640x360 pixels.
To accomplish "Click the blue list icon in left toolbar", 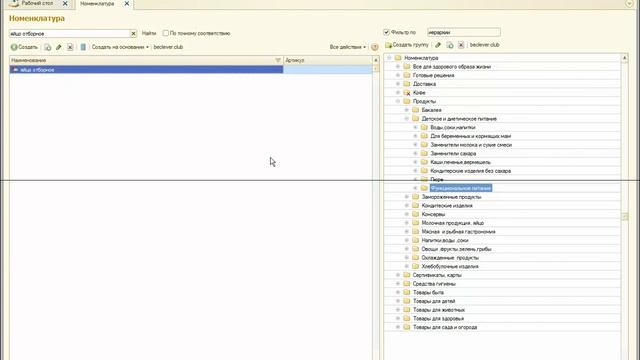I will 83,47.
